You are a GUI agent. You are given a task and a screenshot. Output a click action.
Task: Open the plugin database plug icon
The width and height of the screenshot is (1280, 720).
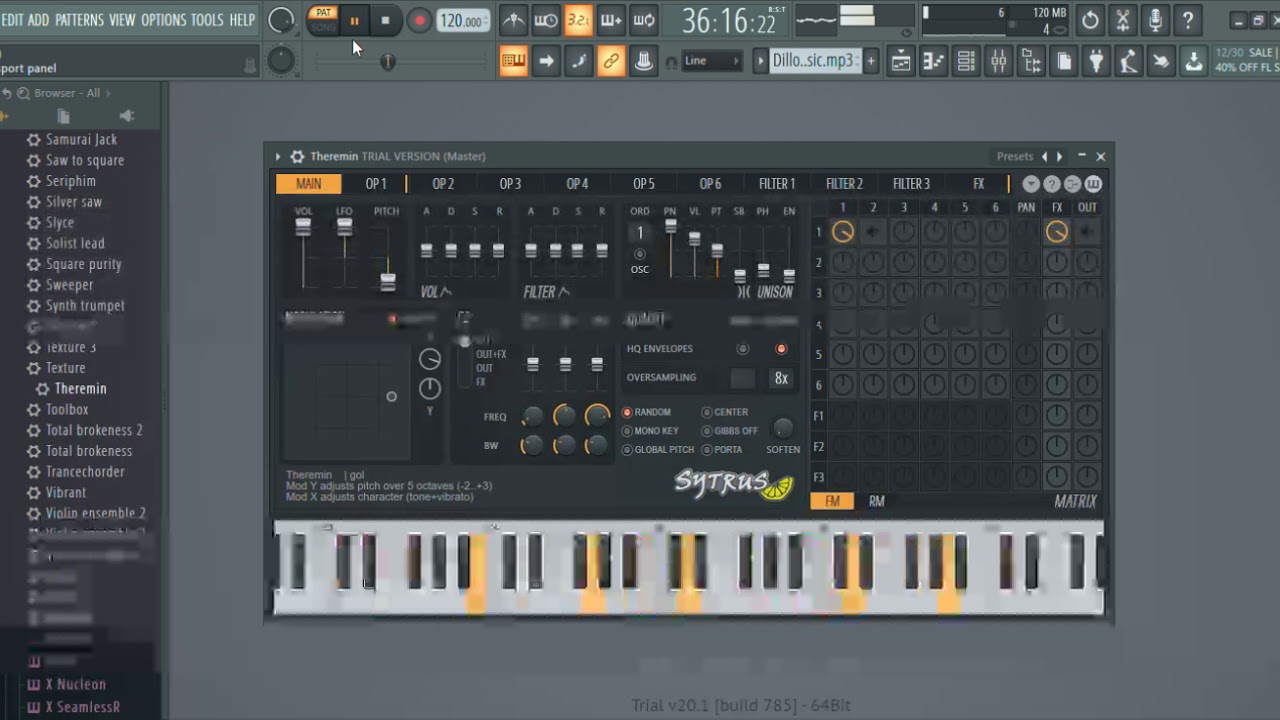point(1096,61)
